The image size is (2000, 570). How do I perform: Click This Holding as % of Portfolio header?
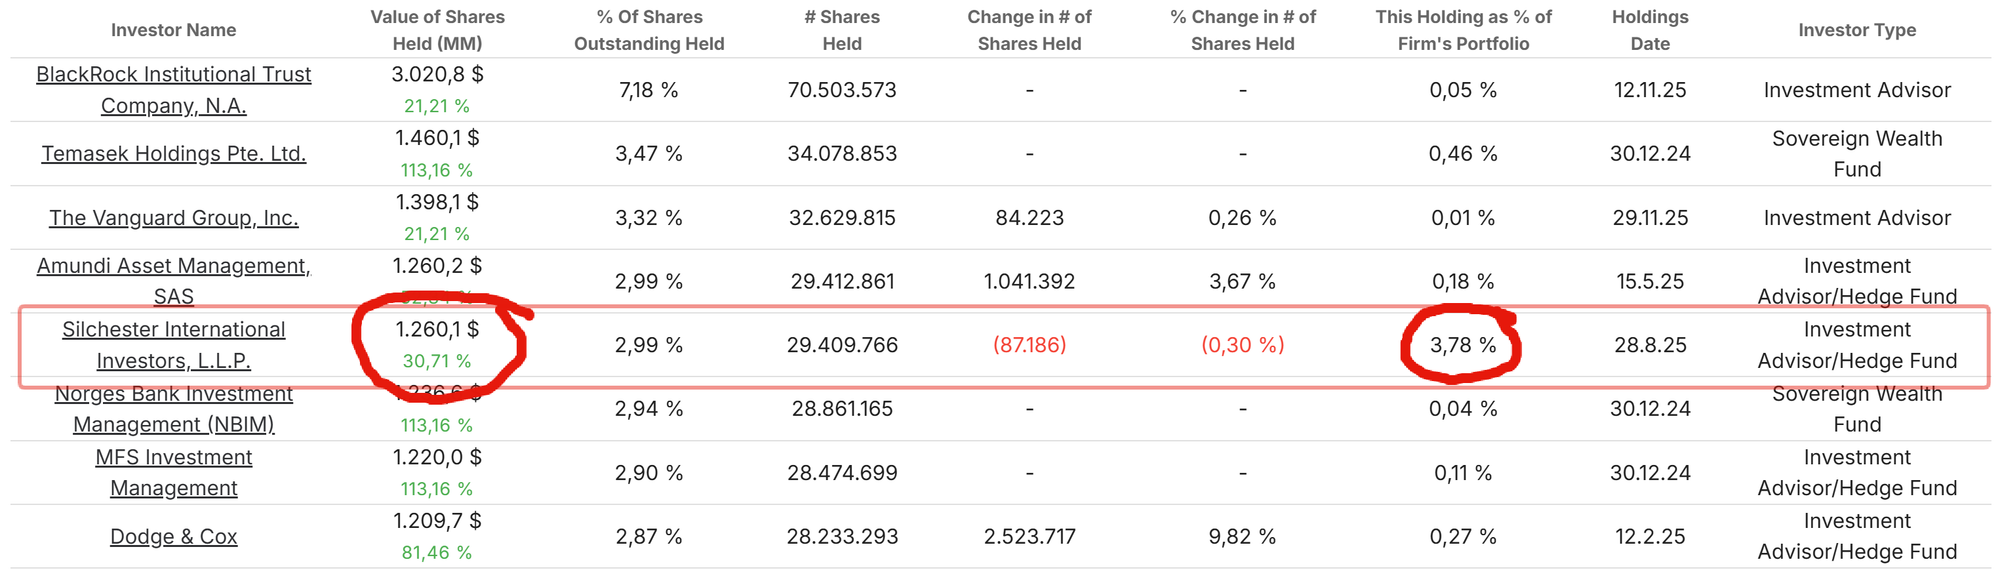(1463, 30)
